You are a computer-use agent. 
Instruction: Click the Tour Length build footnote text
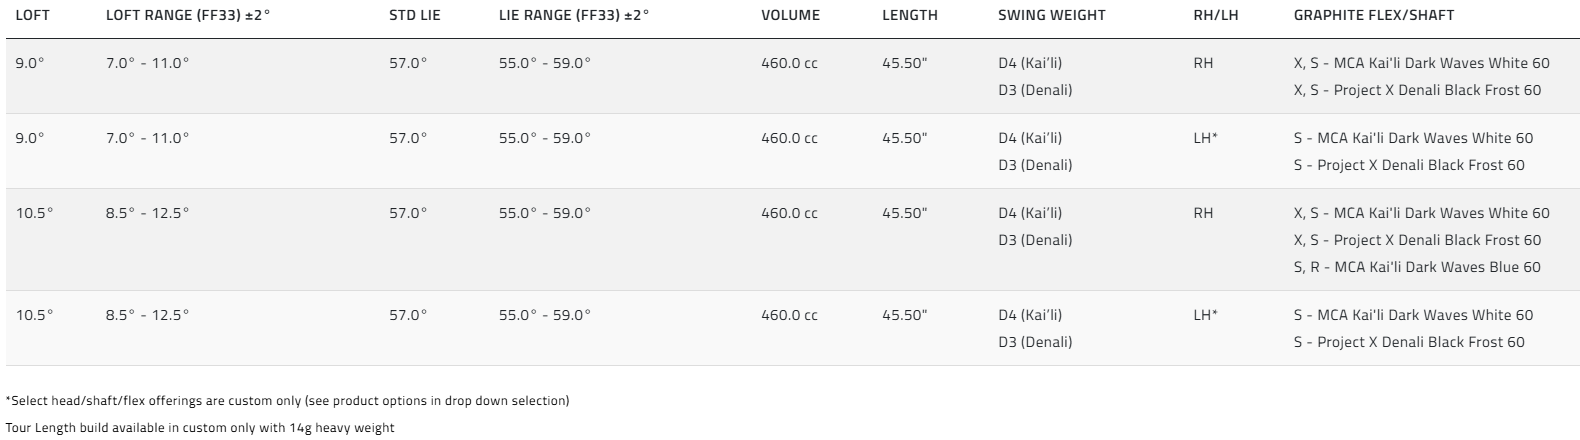click(200, 427)
